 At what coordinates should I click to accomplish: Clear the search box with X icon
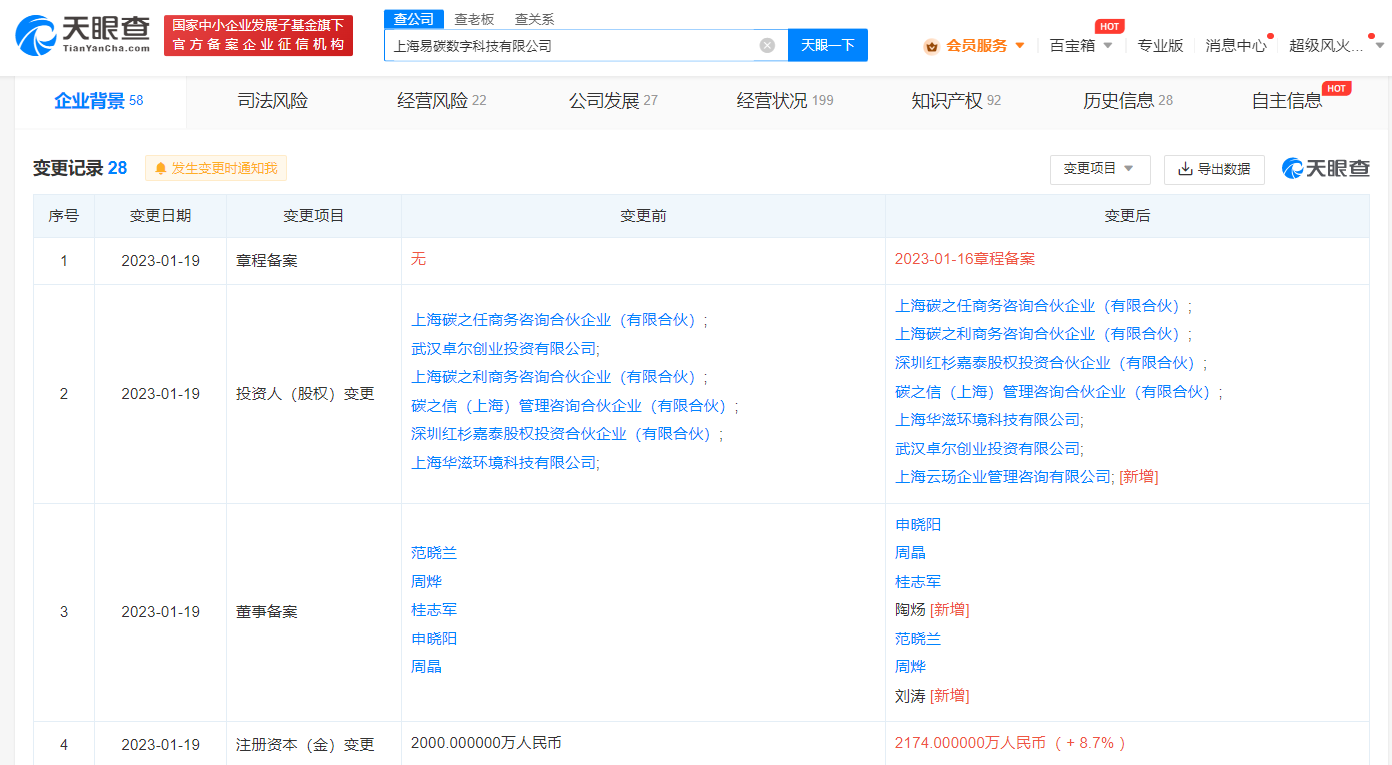(x=767, y=45)
